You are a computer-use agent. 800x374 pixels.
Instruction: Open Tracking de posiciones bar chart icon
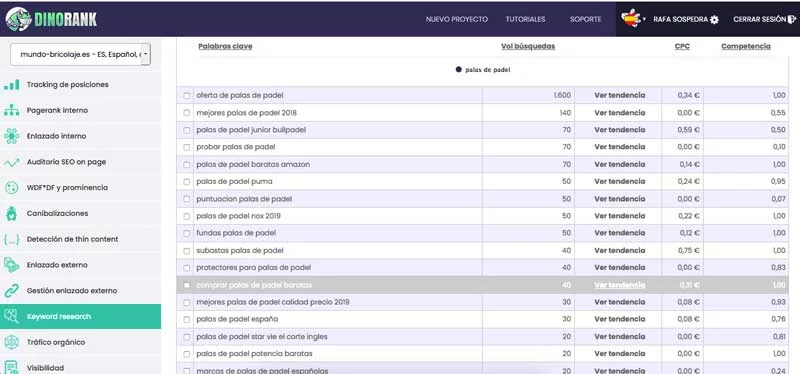click(11, 85)
